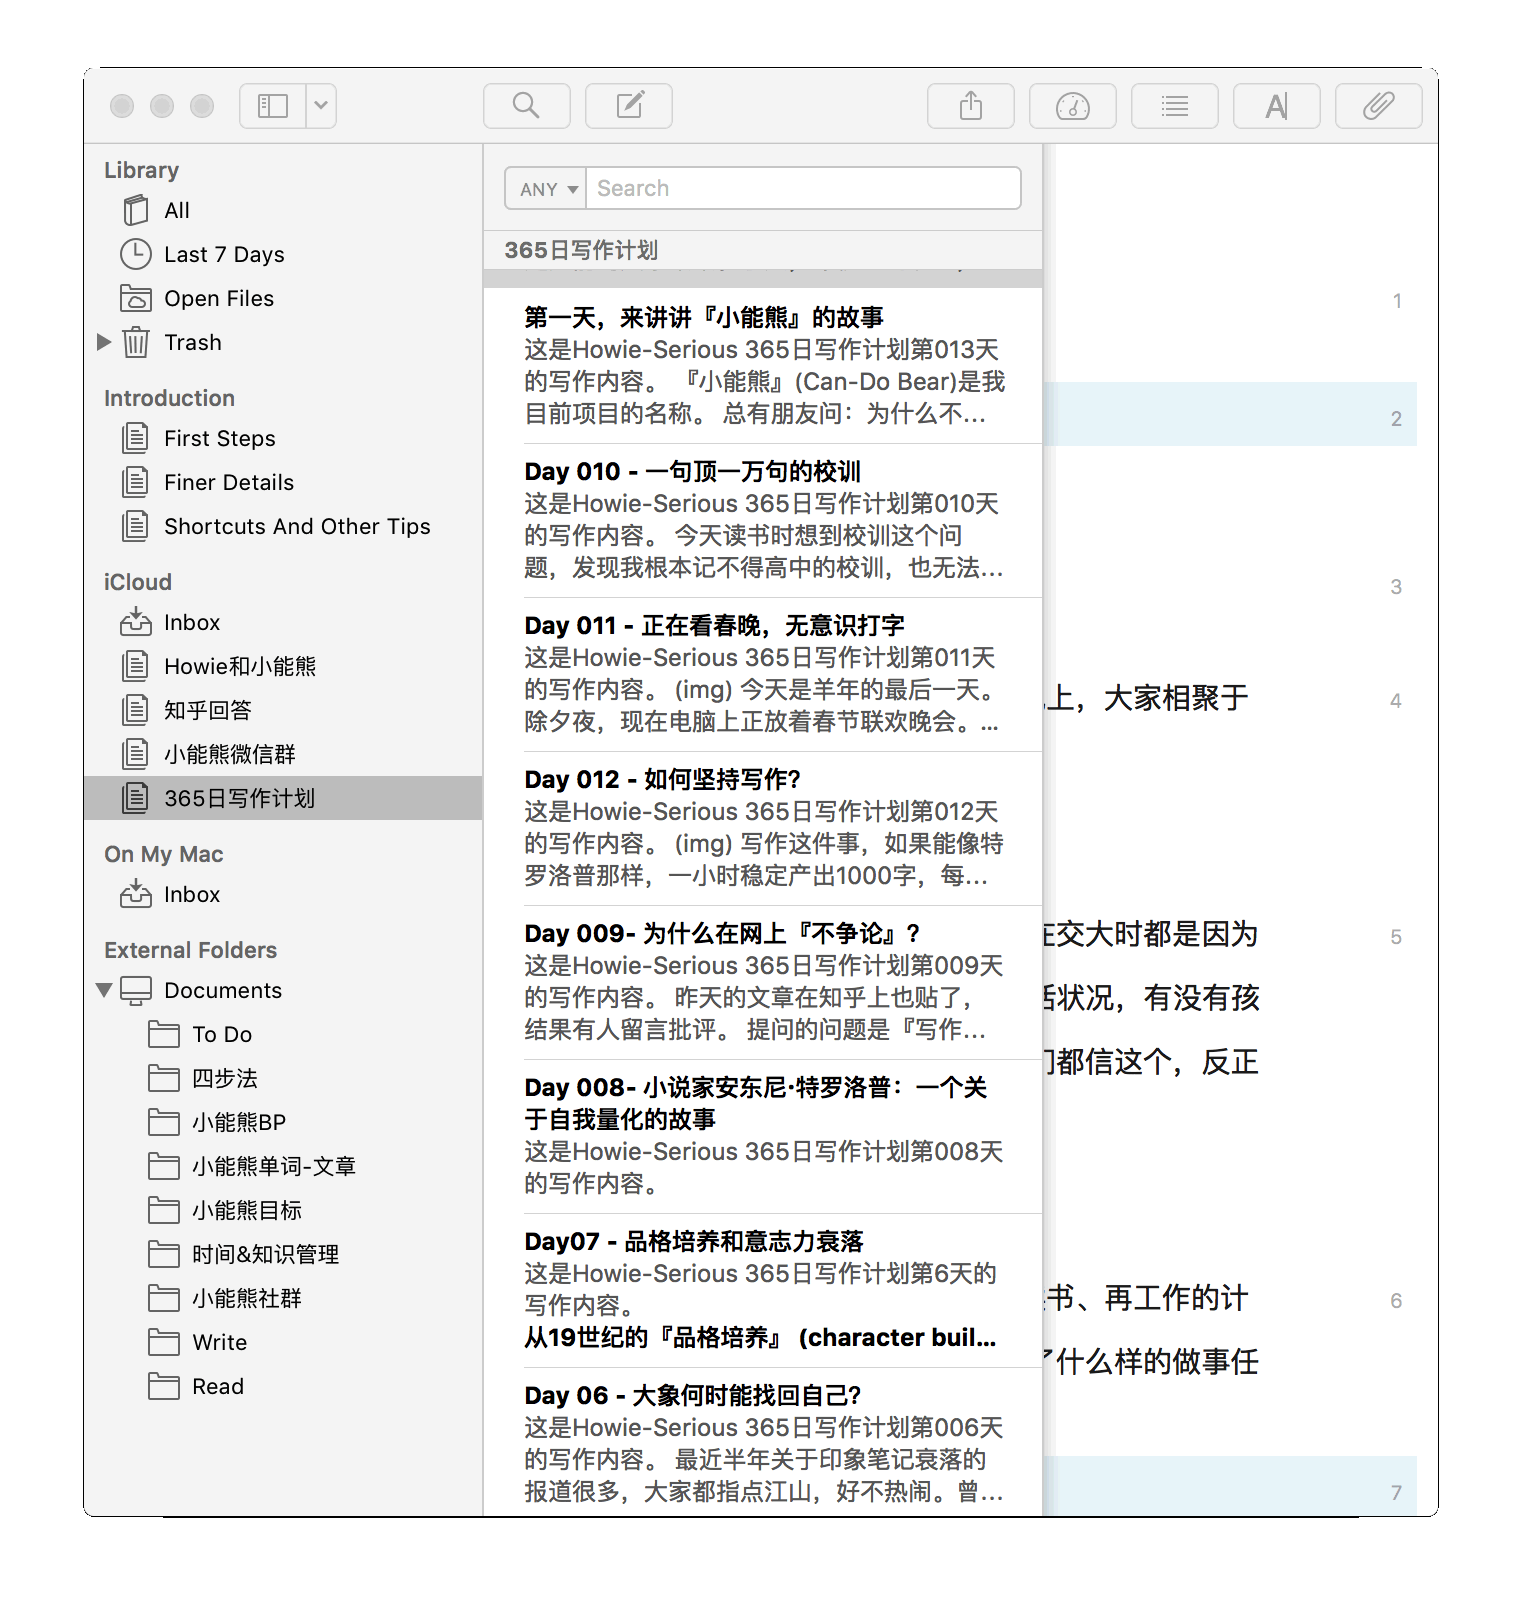Open the 四步法 folder
Screen dimensions: 1522x1616
[283, 1078]
